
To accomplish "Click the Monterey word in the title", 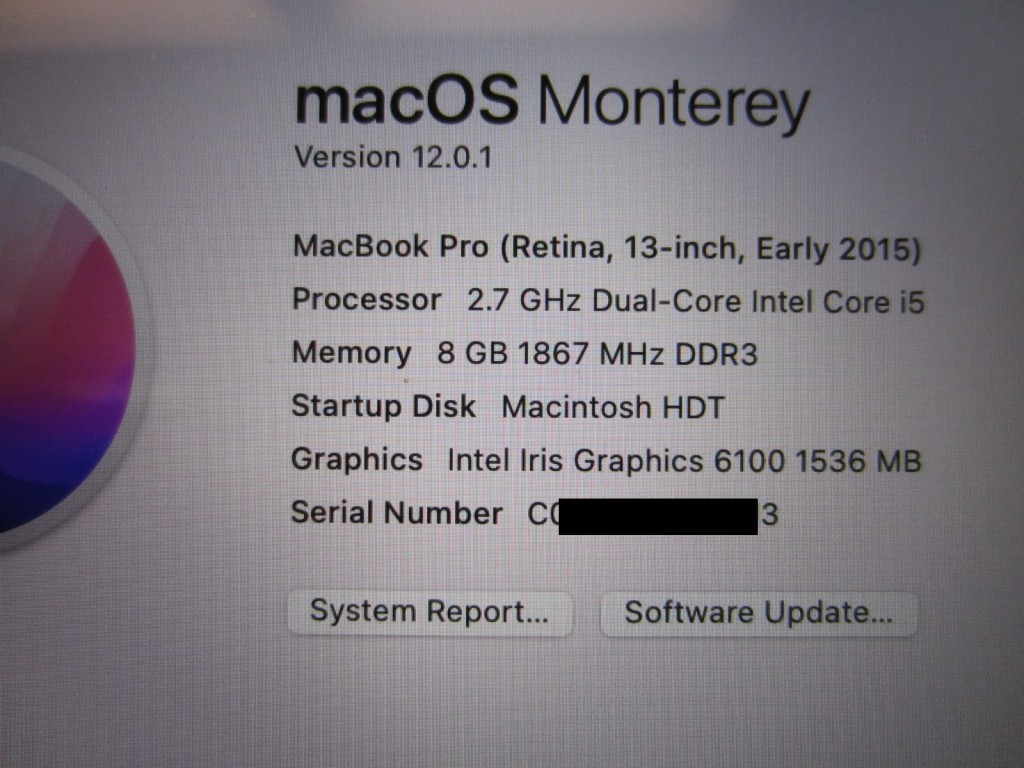I will coord(673,104).
